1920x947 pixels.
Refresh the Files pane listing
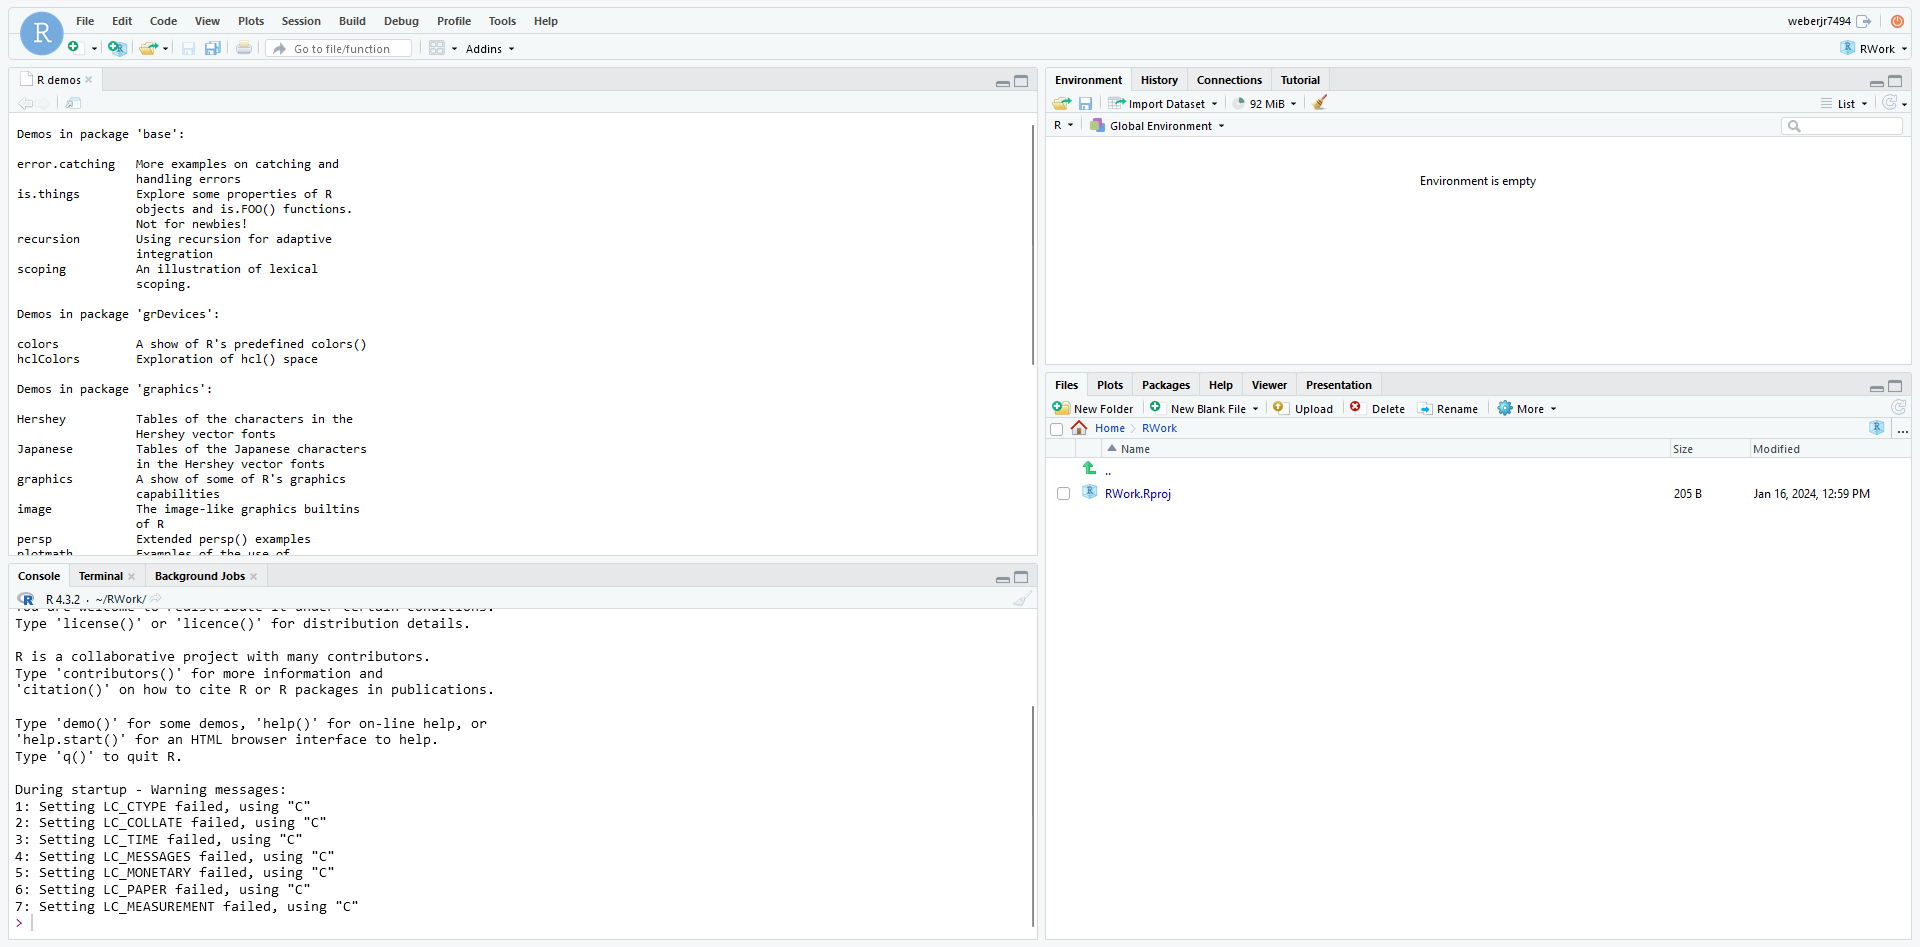[x=1898, y=408]
